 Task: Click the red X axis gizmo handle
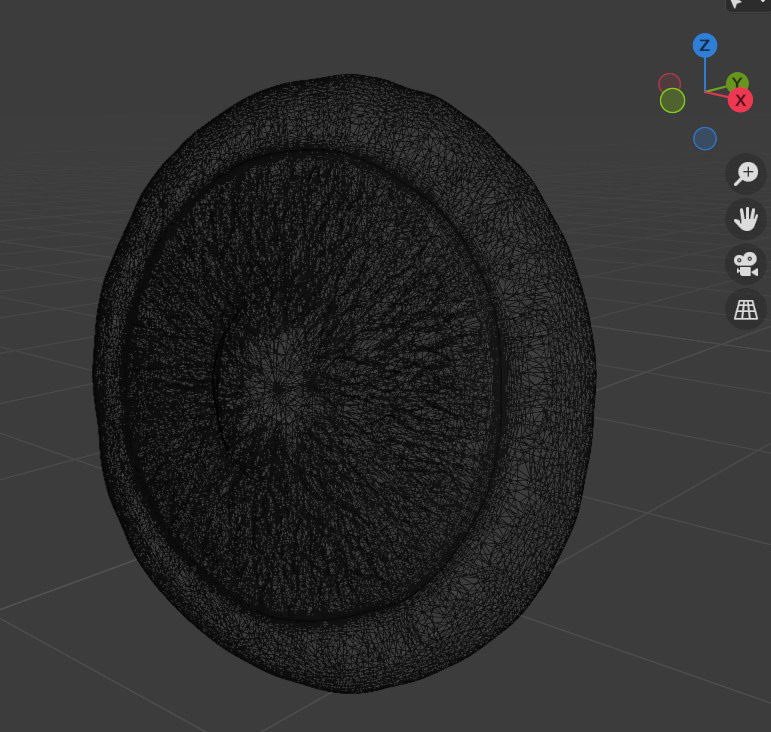tap(740, 100)
